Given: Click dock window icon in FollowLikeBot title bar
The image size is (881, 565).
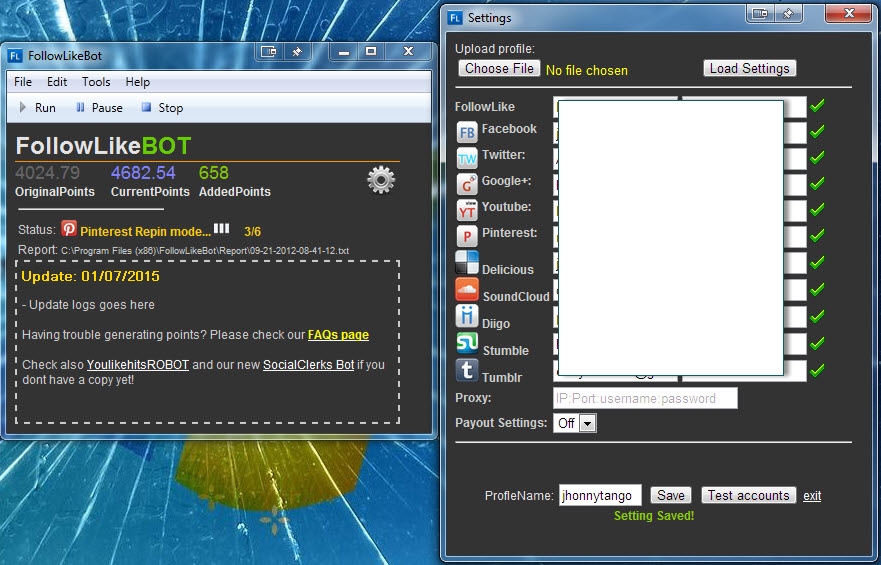Looking at the screenshot, I should click(269, 52).
